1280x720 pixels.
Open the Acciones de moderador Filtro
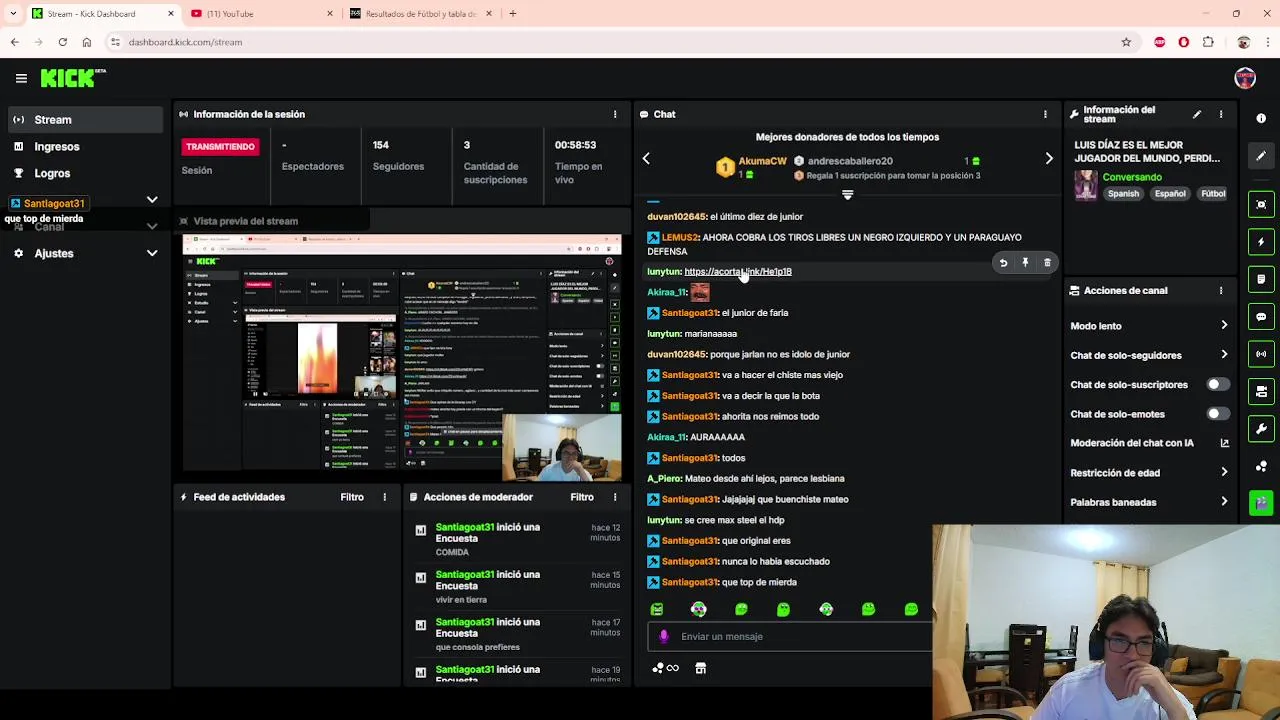(x=582, y=497)
